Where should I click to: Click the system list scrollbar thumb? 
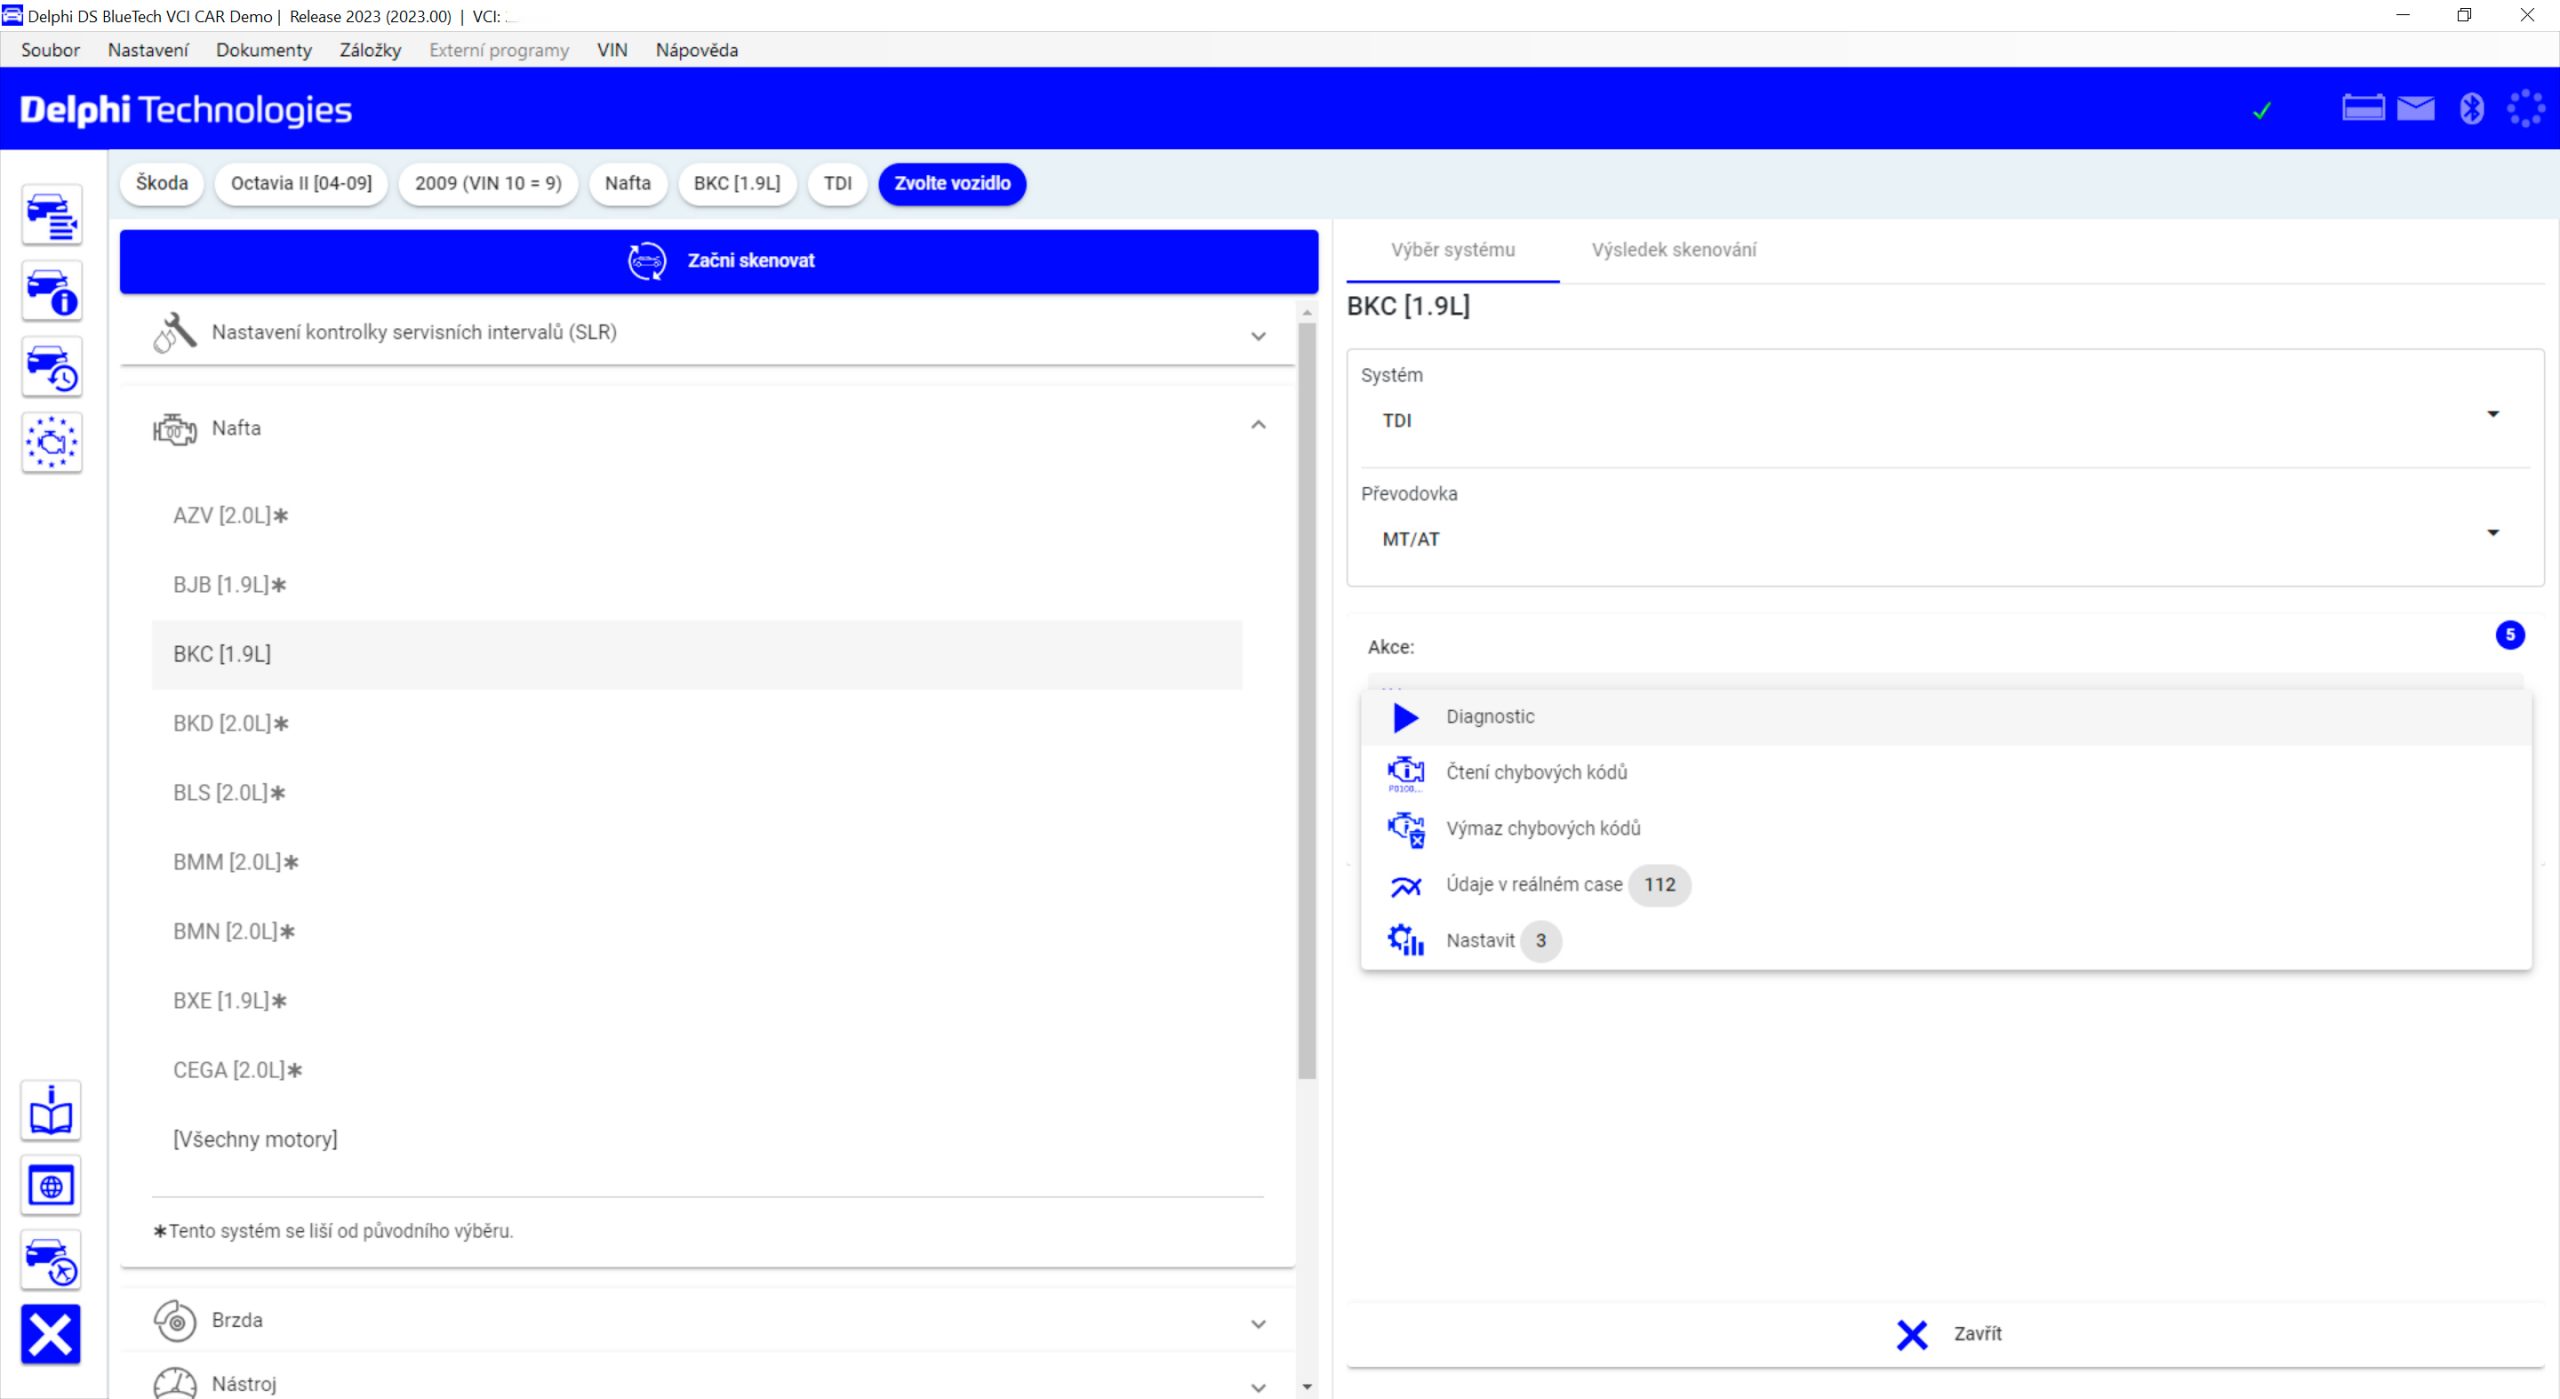tap(1307, 700)
